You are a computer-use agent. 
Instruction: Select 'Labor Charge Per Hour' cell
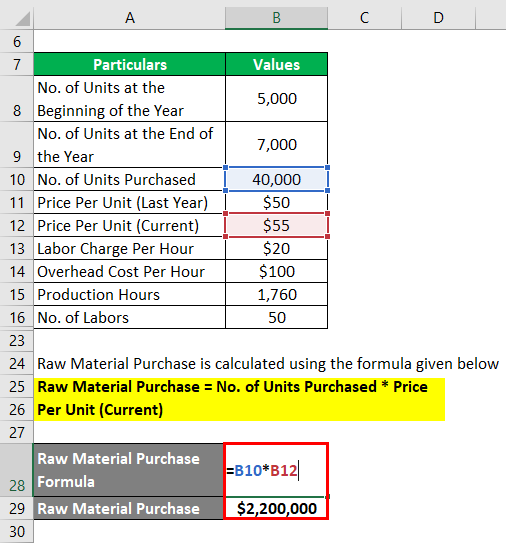pyautogui.click(x=130, y=249)
